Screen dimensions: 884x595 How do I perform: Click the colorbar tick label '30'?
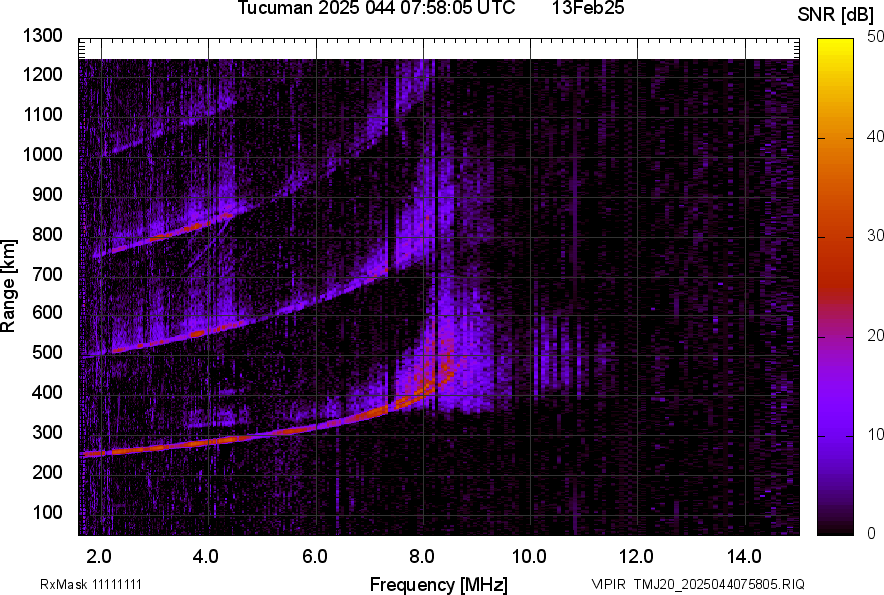(875, 235)
